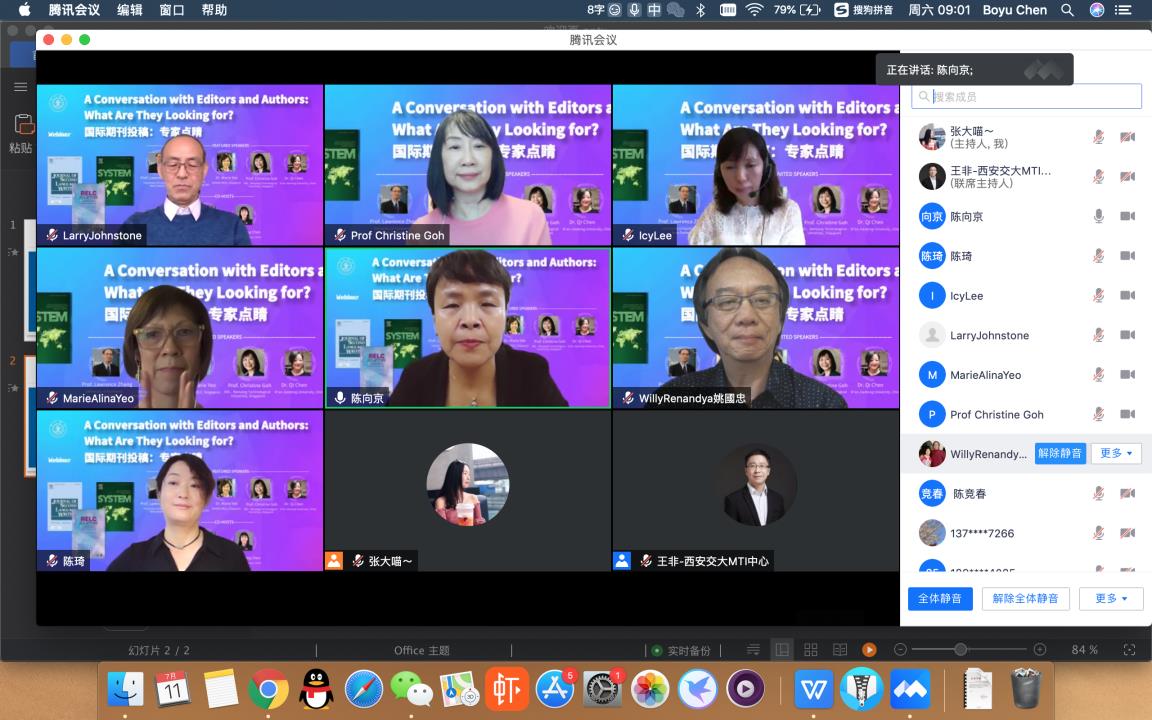Image resolution: width=1152 pixels, height=720 pixels.
Task: Click the reading view icon in status bar
Action: [x=840, y=650]
